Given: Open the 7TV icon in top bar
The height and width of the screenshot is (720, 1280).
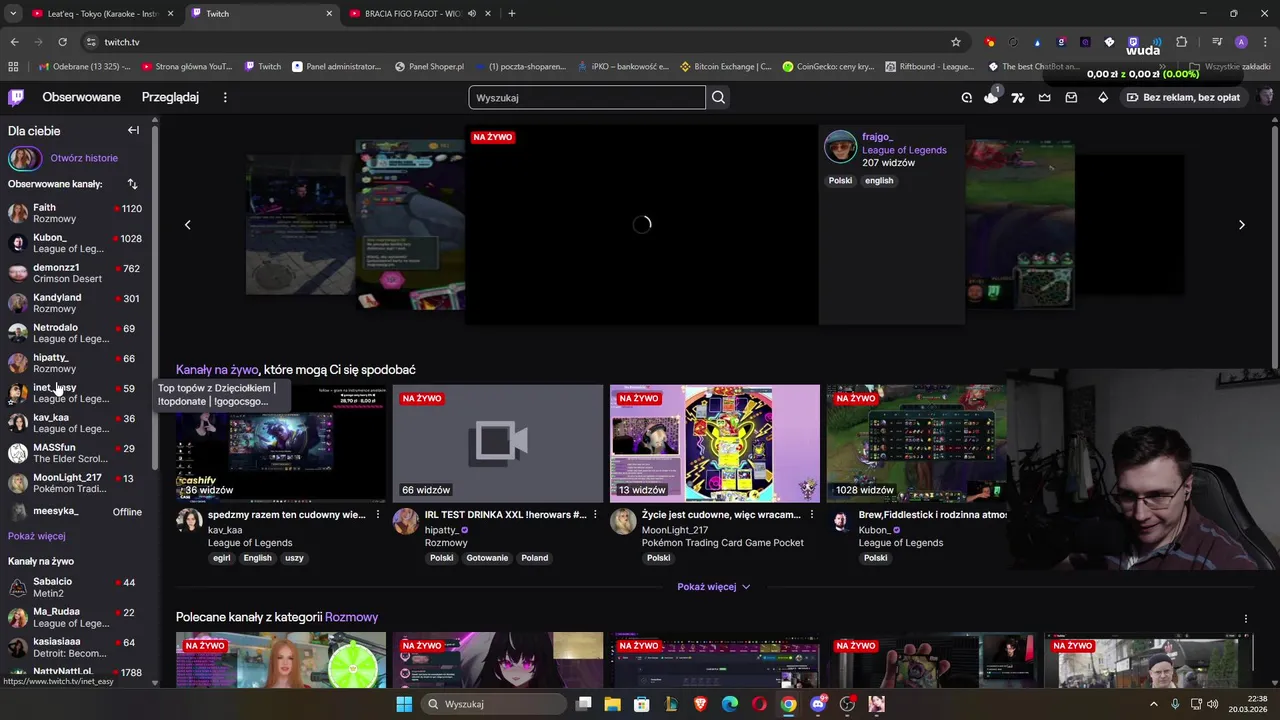Looking at the screenshot, I should click(x=1018, y=97).
